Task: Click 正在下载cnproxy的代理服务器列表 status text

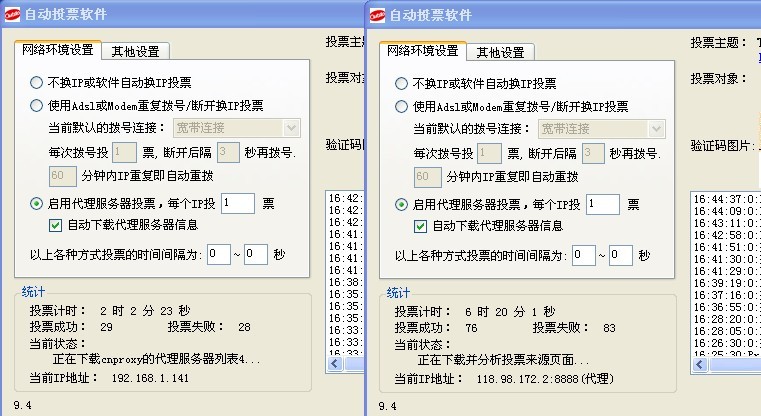Action: pos(156,360)
